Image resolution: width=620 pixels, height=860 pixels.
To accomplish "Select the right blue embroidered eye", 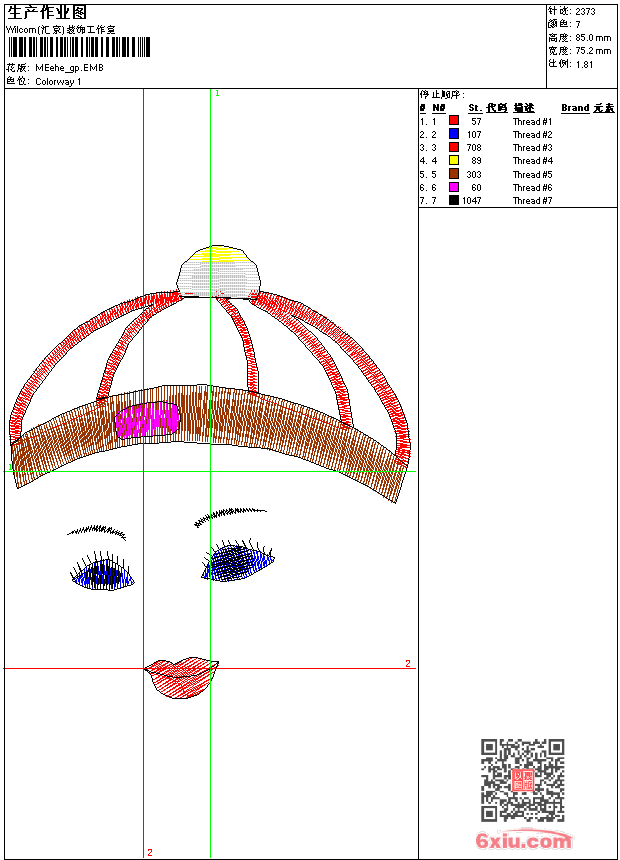I will [237, 563].
